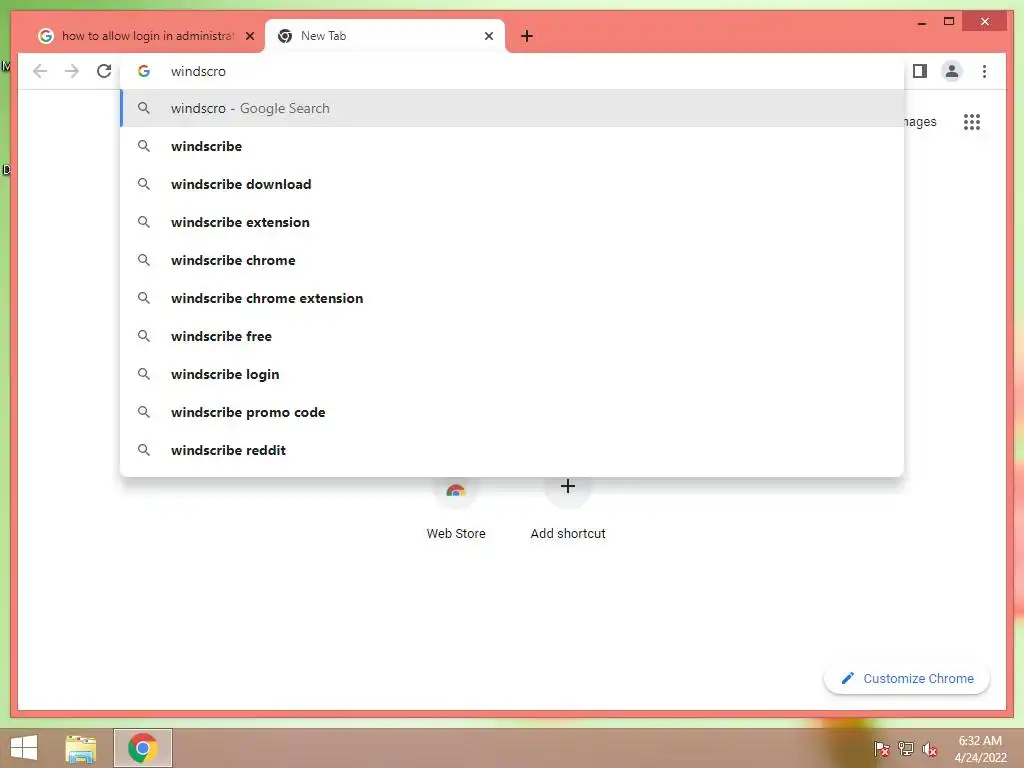Select the New Tab tab

[x=384, y=36]
